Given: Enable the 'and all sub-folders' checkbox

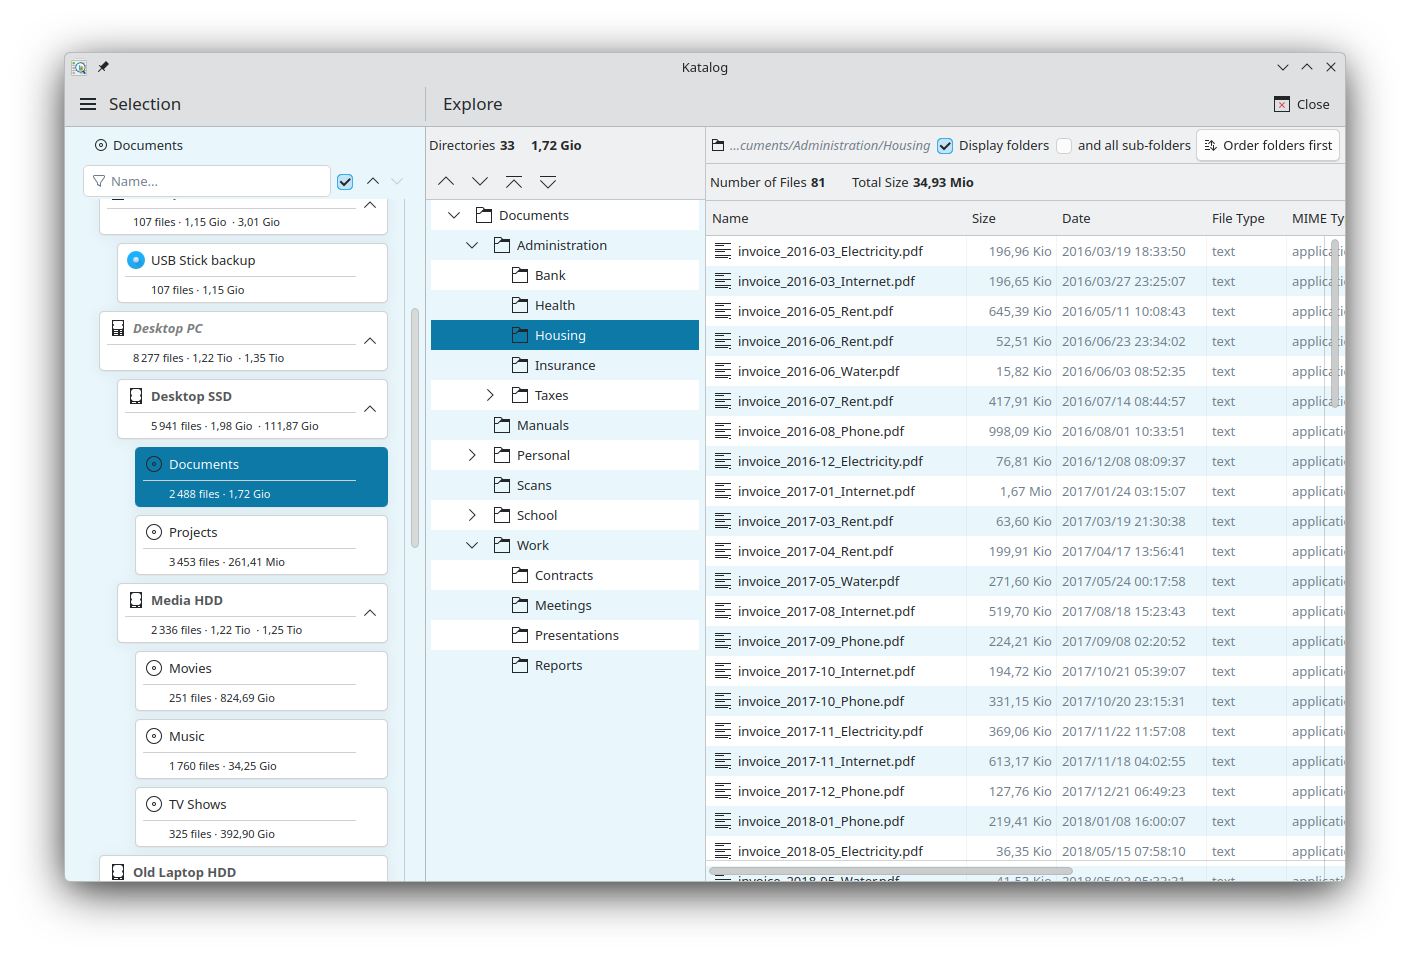Looking at the screenshot, I should click(x=1064, y=146).
